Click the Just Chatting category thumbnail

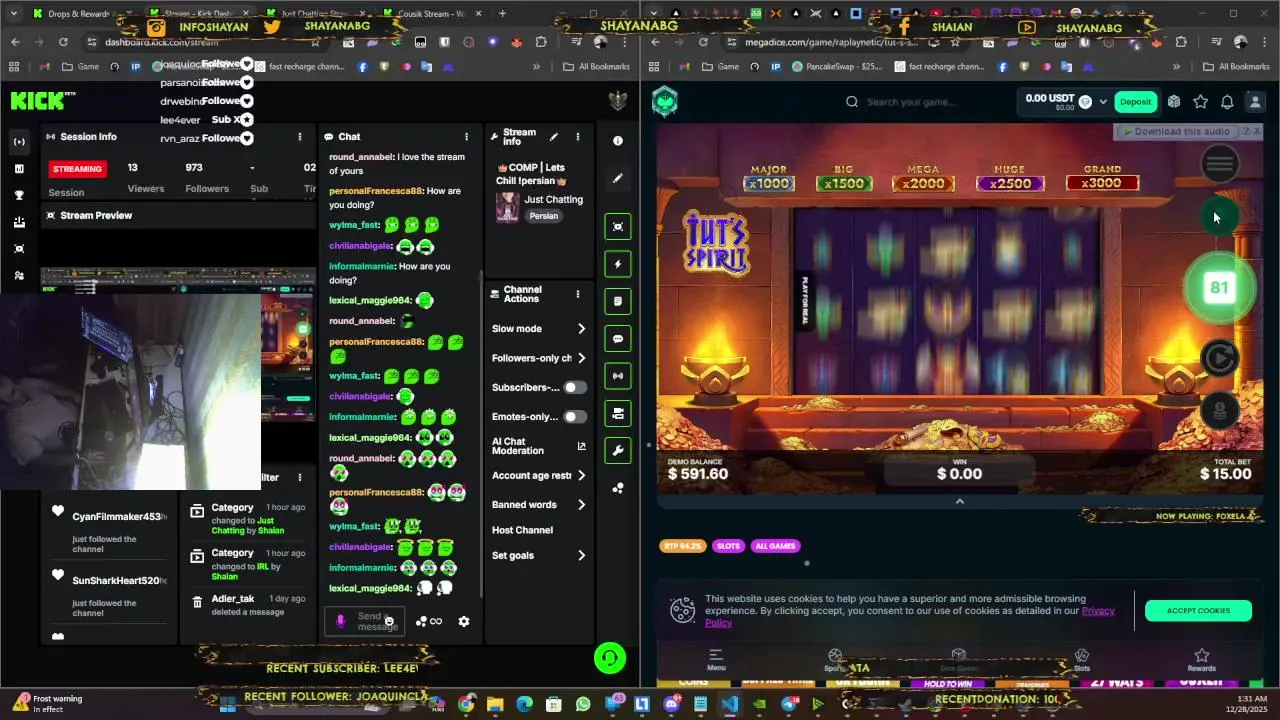[x=508, y=207]
